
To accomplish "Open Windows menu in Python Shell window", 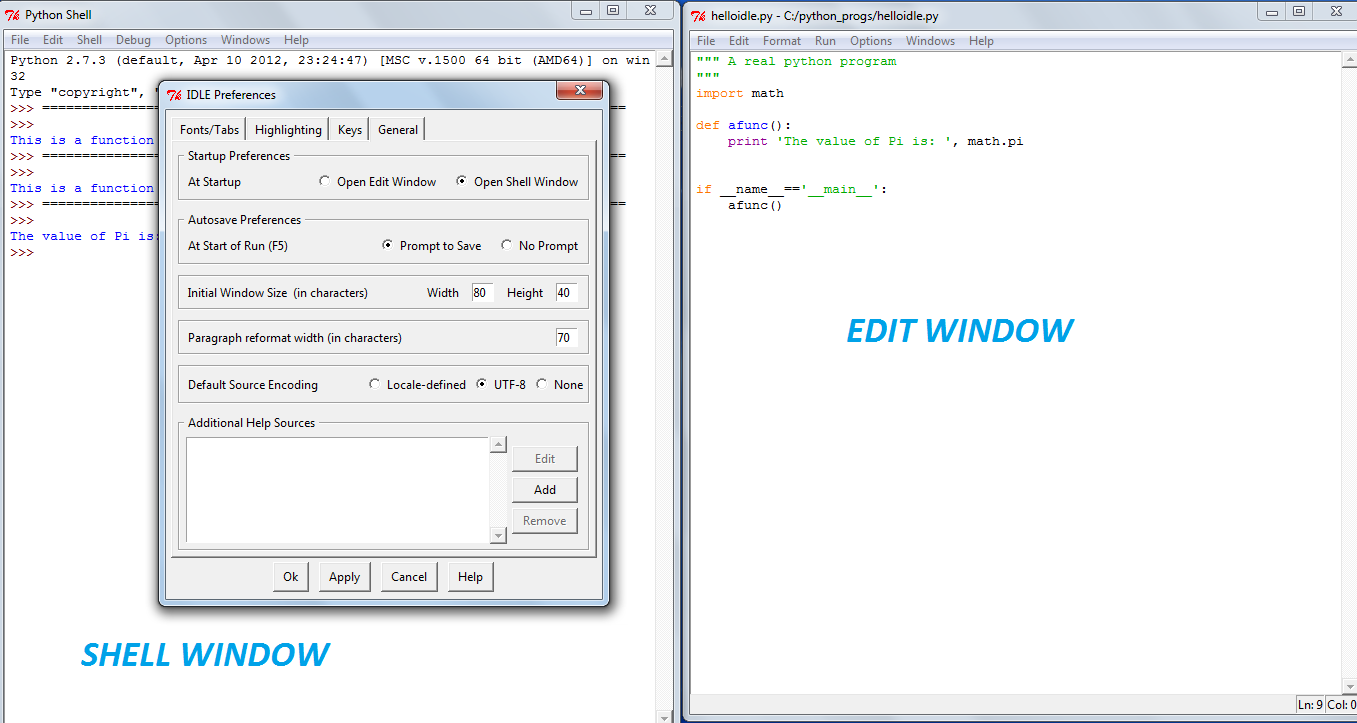I will point(245,40).
